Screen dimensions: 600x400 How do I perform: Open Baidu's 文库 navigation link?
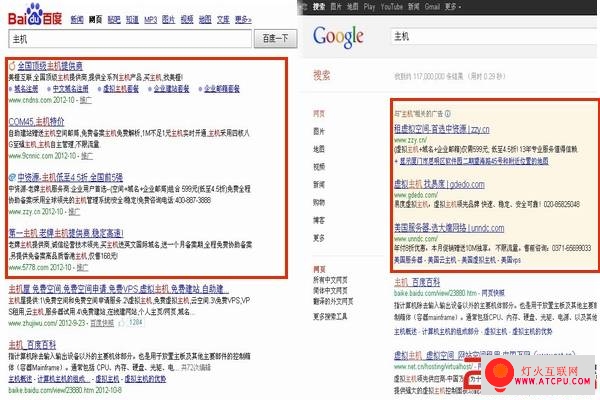pos(223,20)
